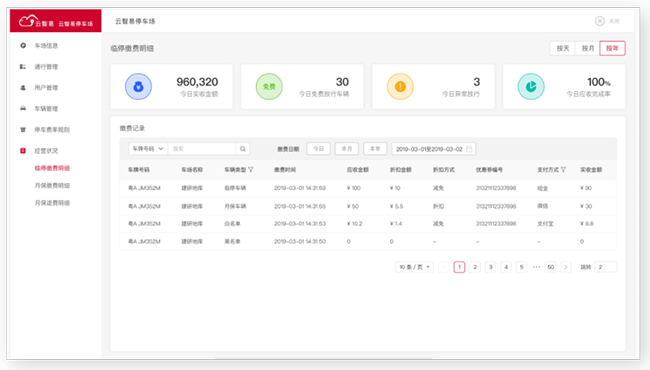Click the orange exclamation warning icon
Viewport: 650px width, 370px height.
click(400, 87)
